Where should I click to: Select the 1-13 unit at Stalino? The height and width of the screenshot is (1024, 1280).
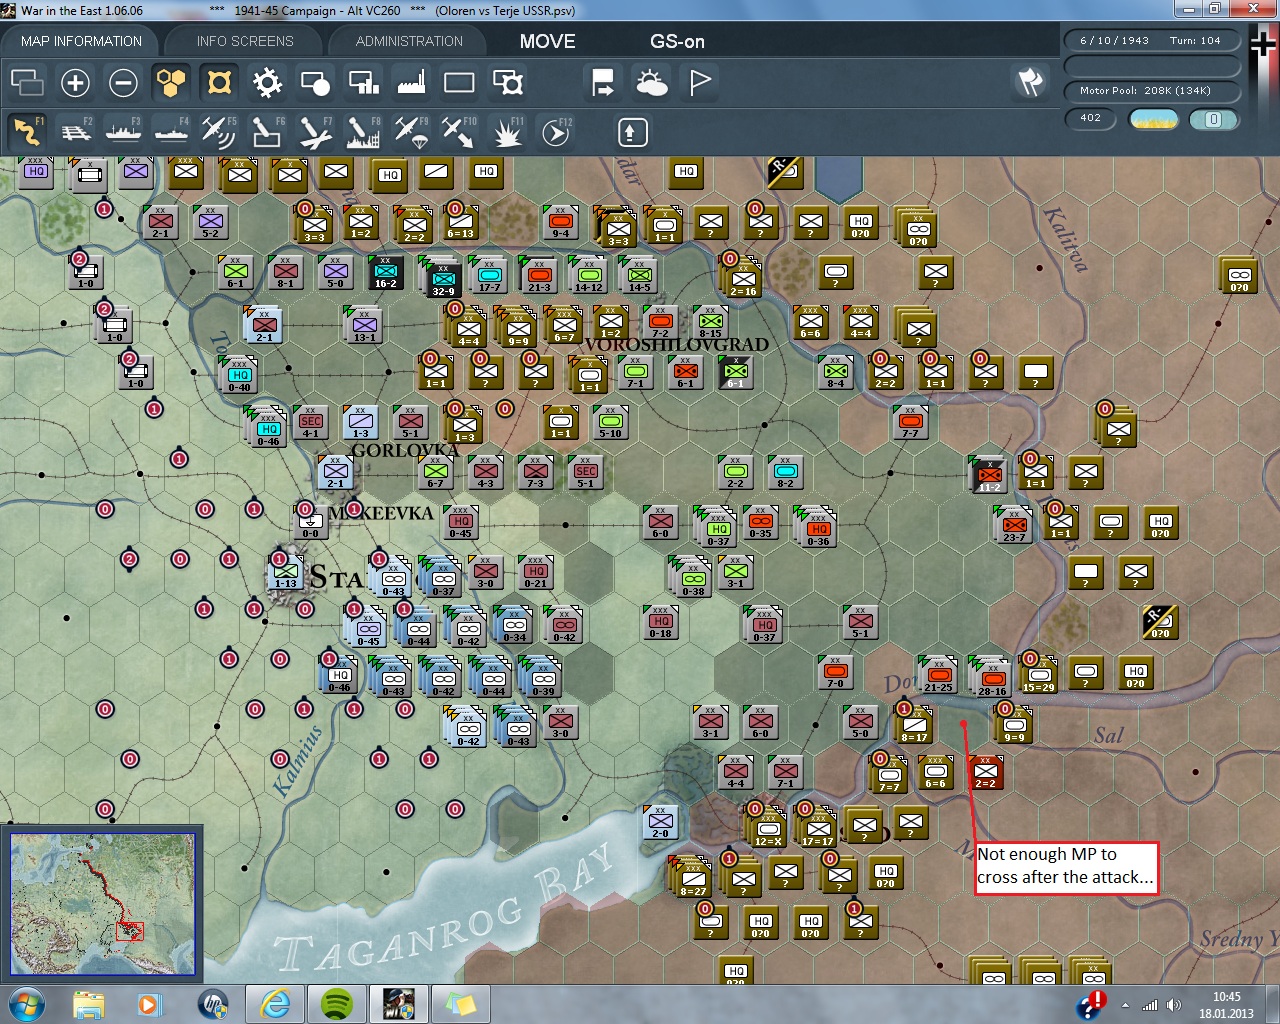click(x=286, y=572)
